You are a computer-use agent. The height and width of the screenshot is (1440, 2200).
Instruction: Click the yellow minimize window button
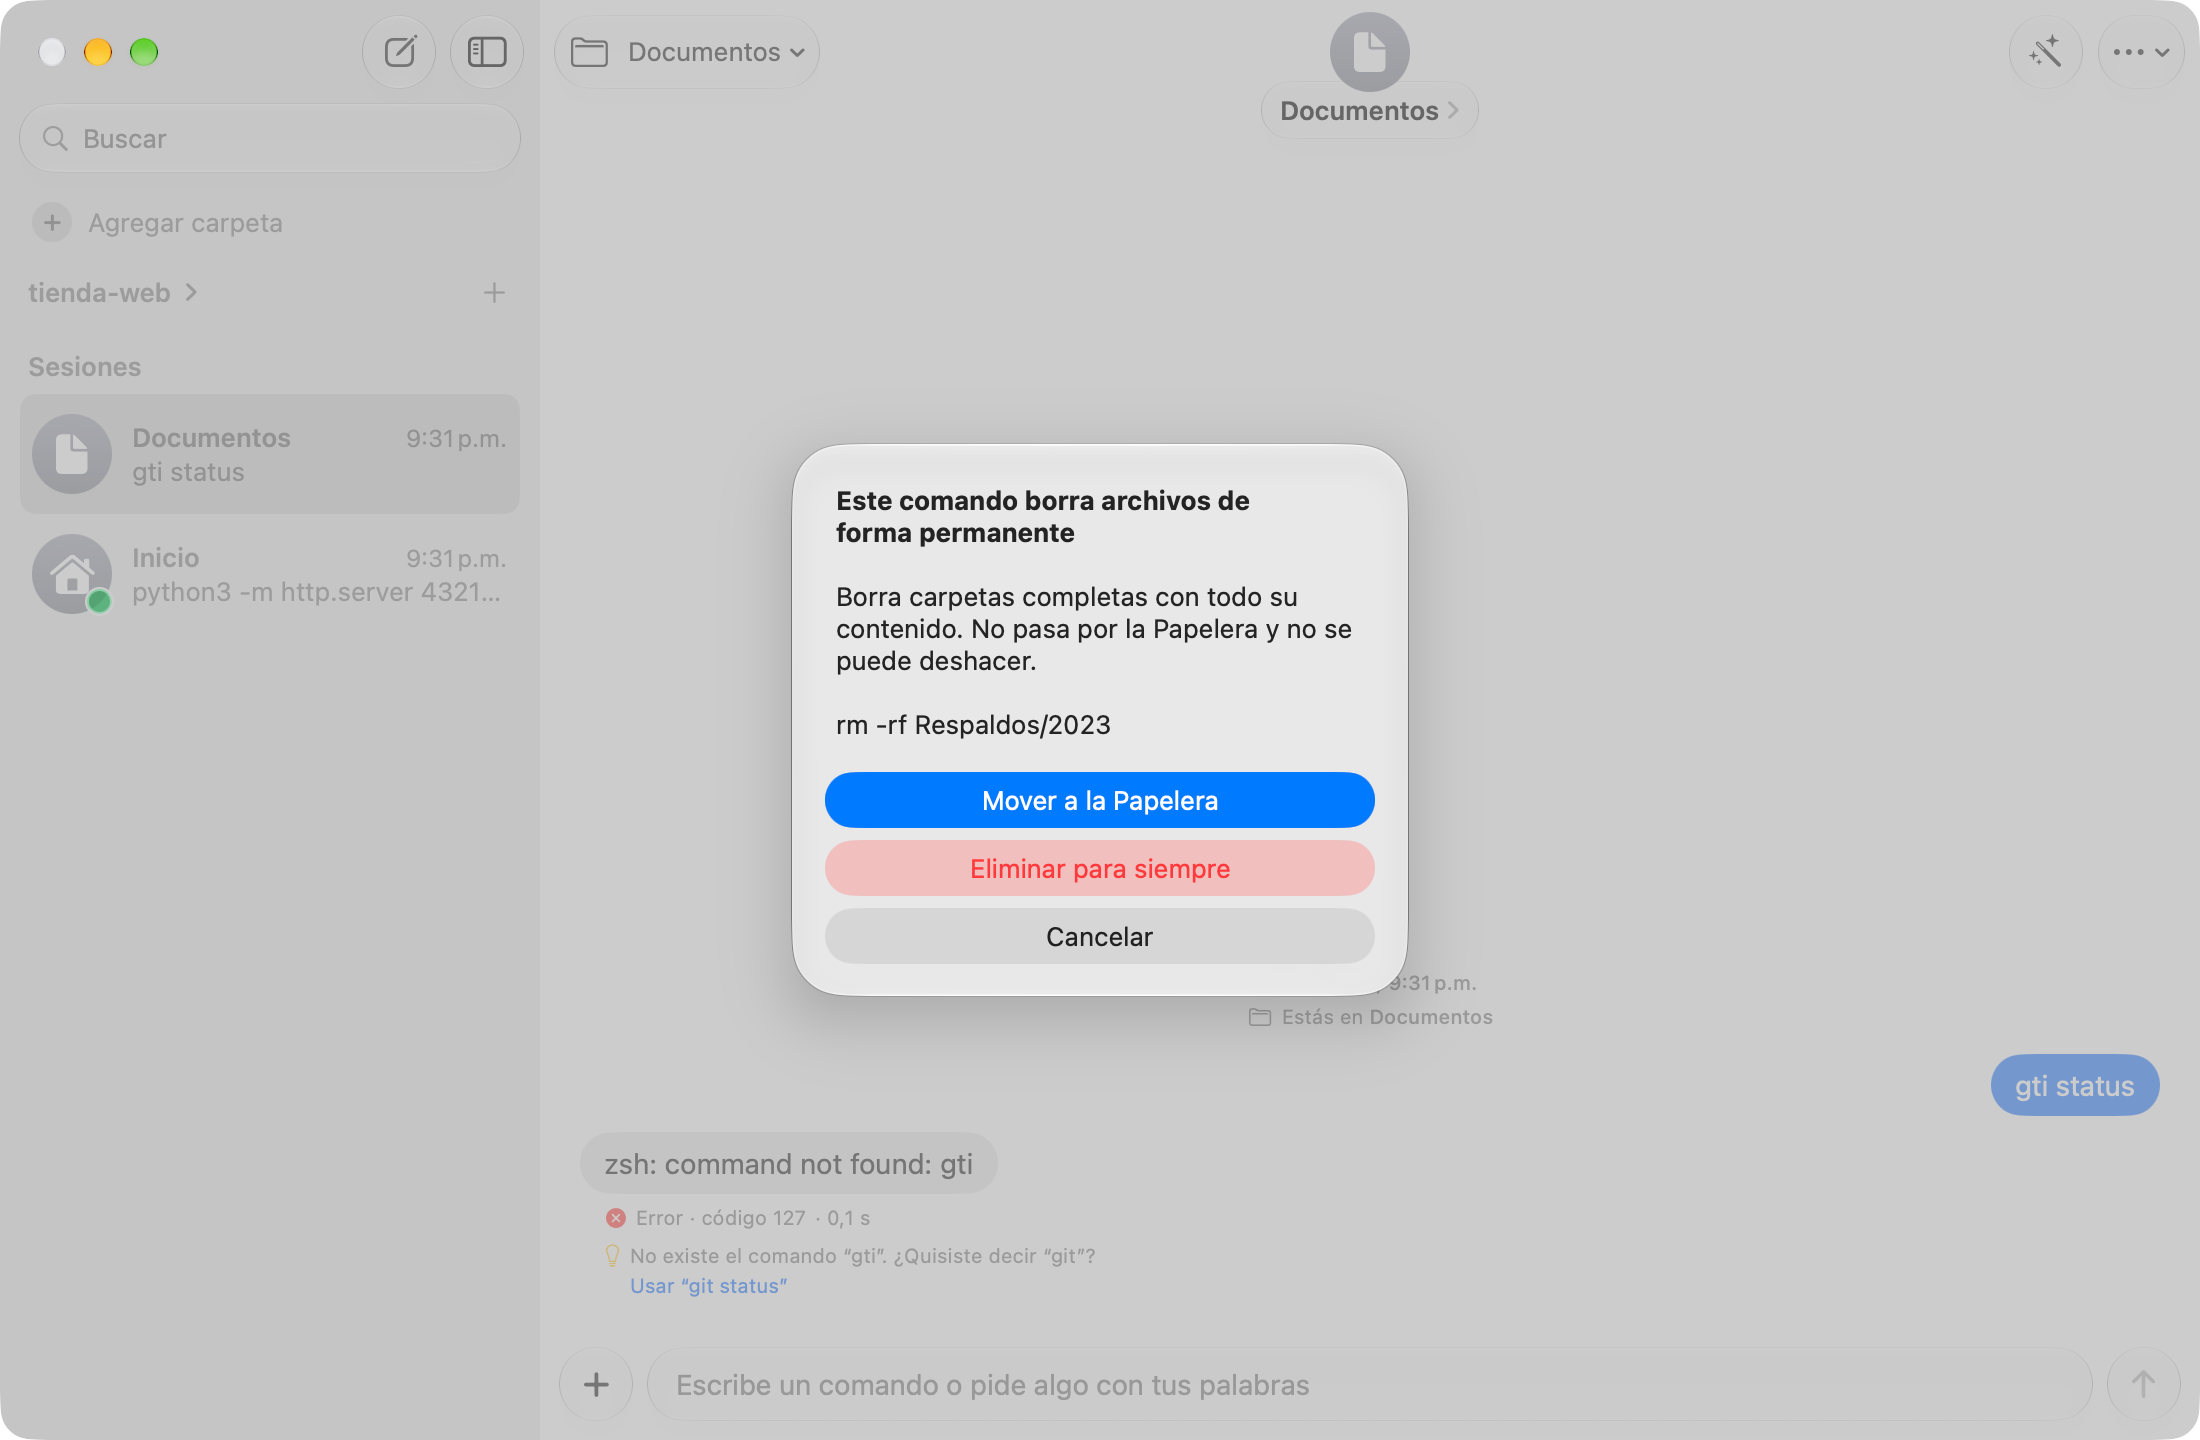pyautogui.click(x=98, y=52)
